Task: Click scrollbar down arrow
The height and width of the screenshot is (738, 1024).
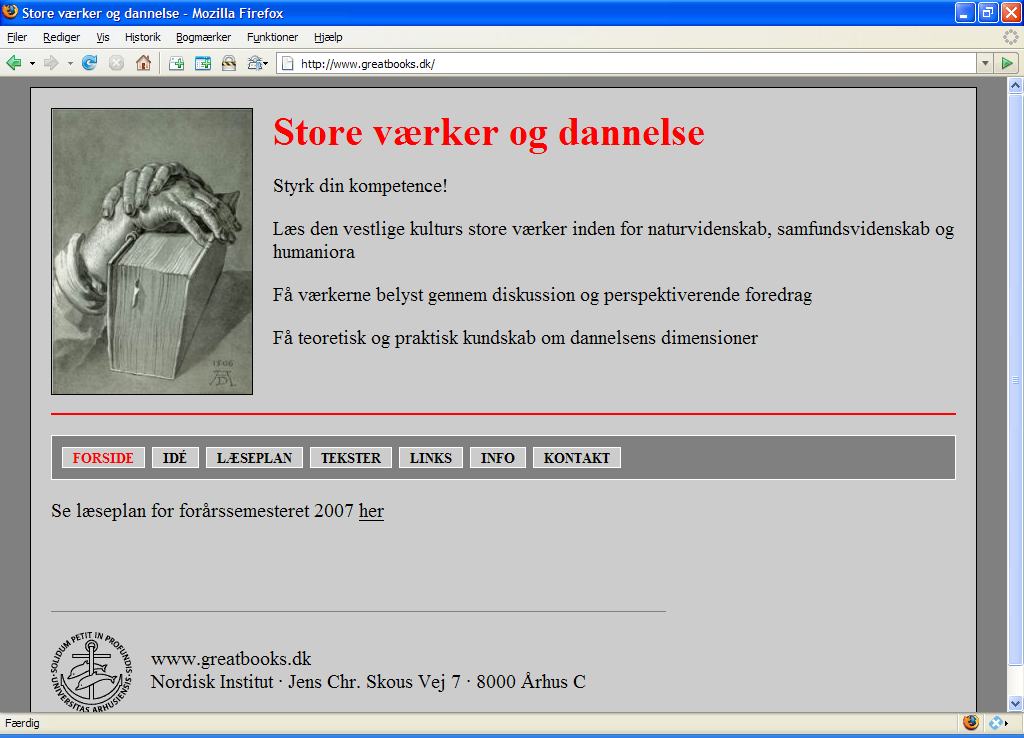Action: (1016, 703)
